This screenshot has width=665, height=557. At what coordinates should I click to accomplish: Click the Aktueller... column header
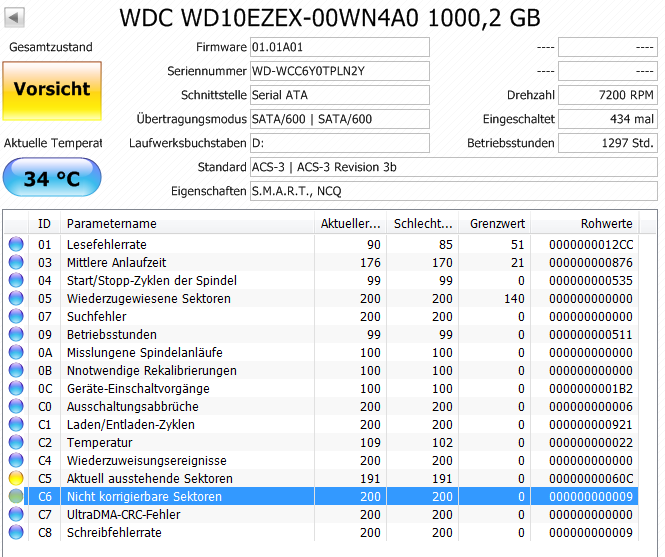click(350, 224)
